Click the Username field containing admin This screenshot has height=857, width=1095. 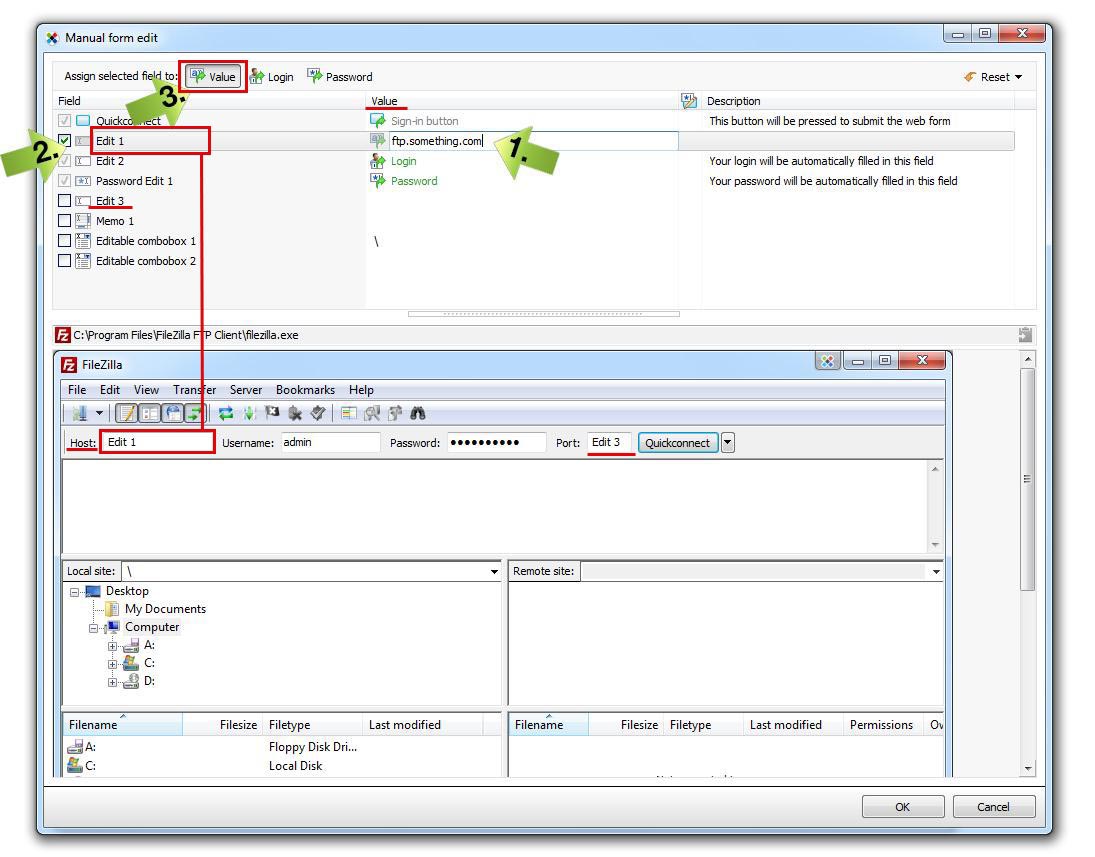coord(331,443)
